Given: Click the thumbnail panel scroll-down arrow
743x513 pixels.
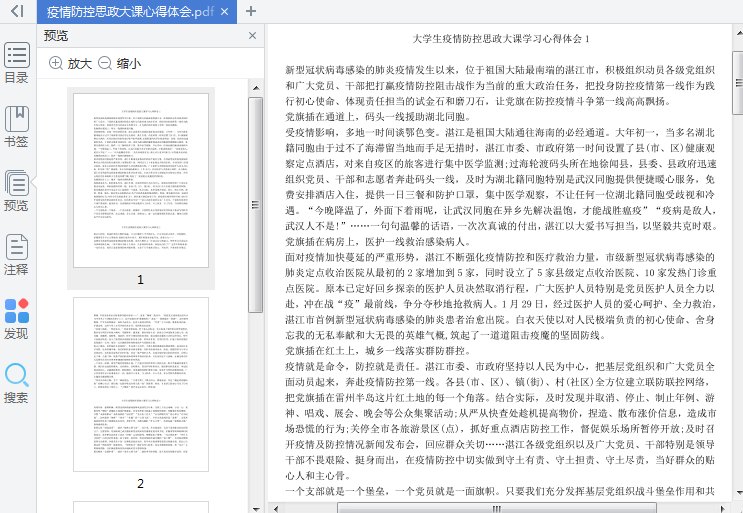Looking at the screenshot, I should point(256,509).
